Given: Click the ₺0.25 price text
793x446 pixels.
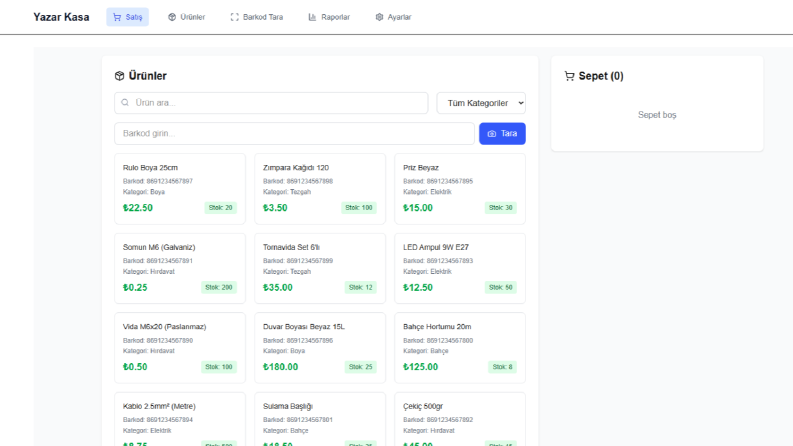Looking at the screenshot, I should [135, 287].
